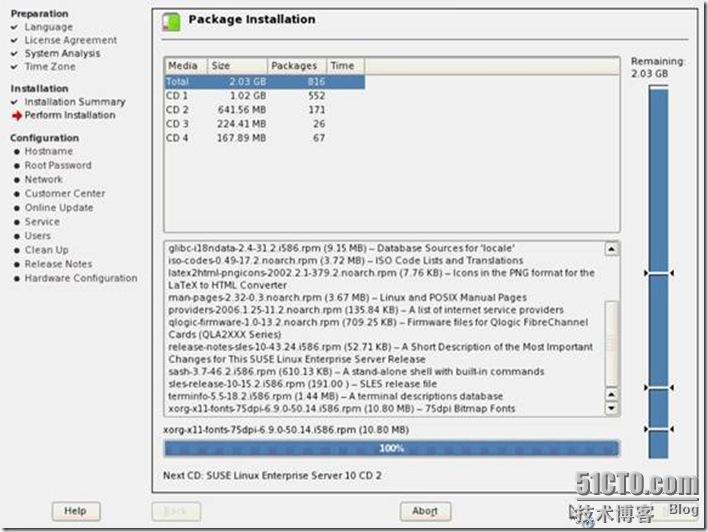The width and height of the screenshot is (708, 532).
Task: Click the 641.56 MB size cell
Action: coord(242,110)
